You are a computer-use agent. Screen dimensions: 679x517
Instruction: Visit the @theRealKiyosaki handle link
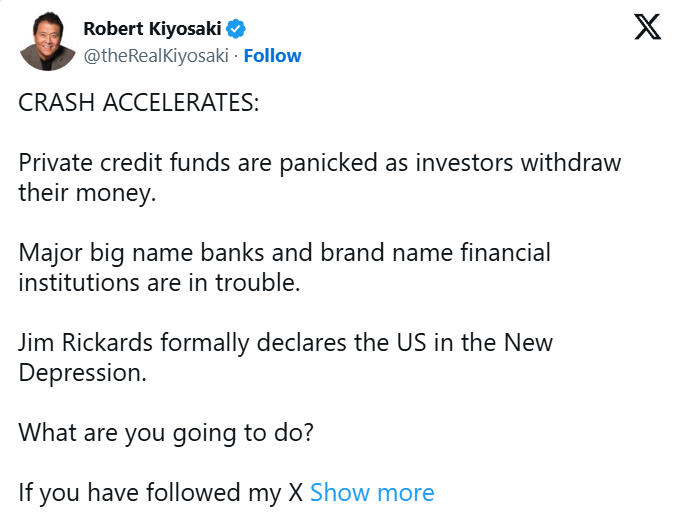pos(155,56)
